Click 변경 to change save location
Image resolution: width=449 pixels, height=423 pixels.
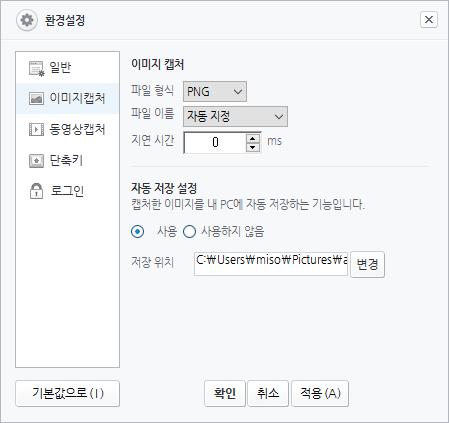367,265
